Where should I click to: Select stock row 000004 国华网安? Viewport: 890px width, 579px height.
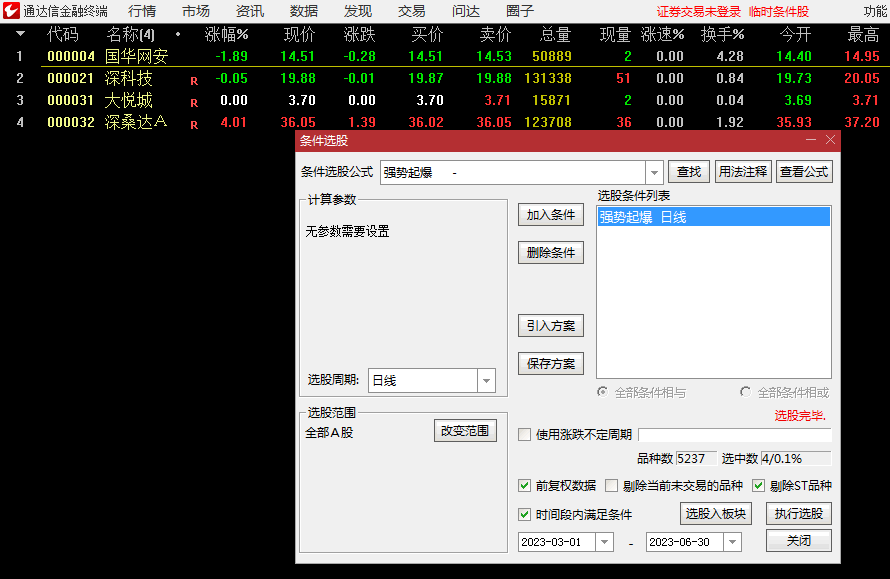click(445, 56)
